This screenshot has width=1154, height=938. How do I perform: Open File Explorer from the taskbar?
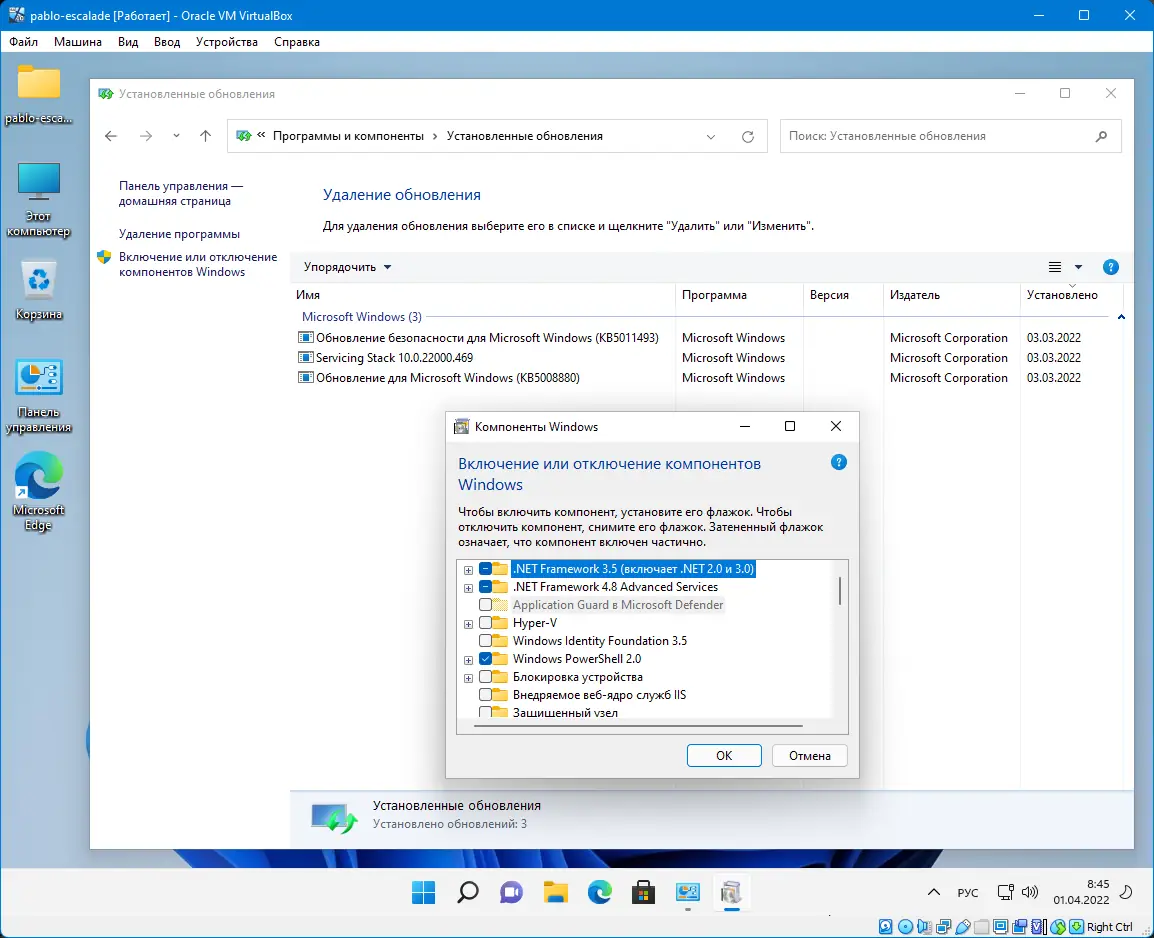click(x=556, y=892)
